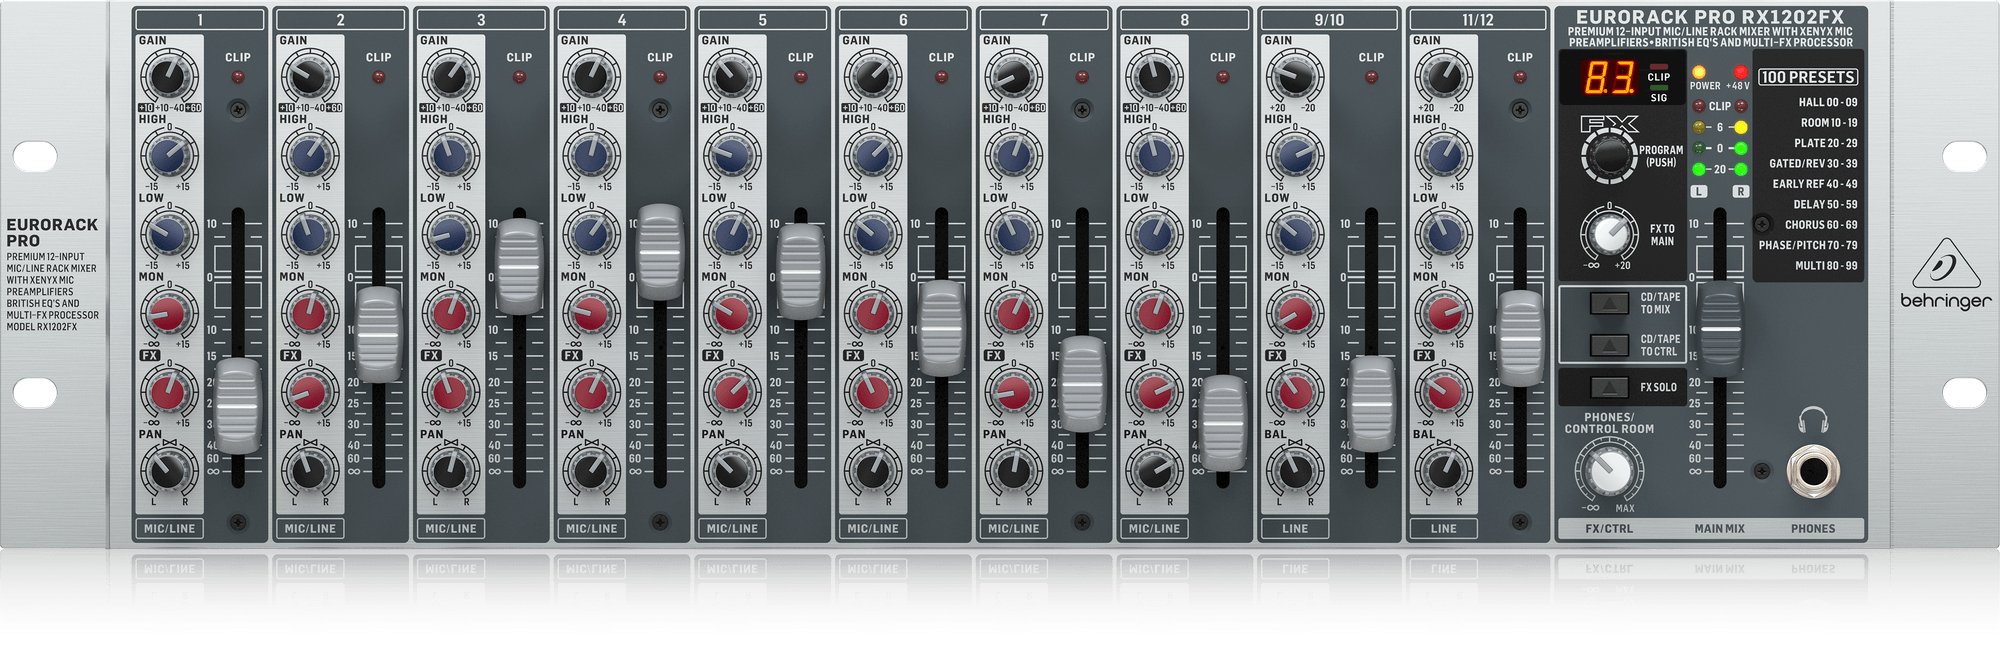The width and height of the screenshot is (2000, 646).
Task: Click the channel 2 red MON knob
Action: click(309, 314)
